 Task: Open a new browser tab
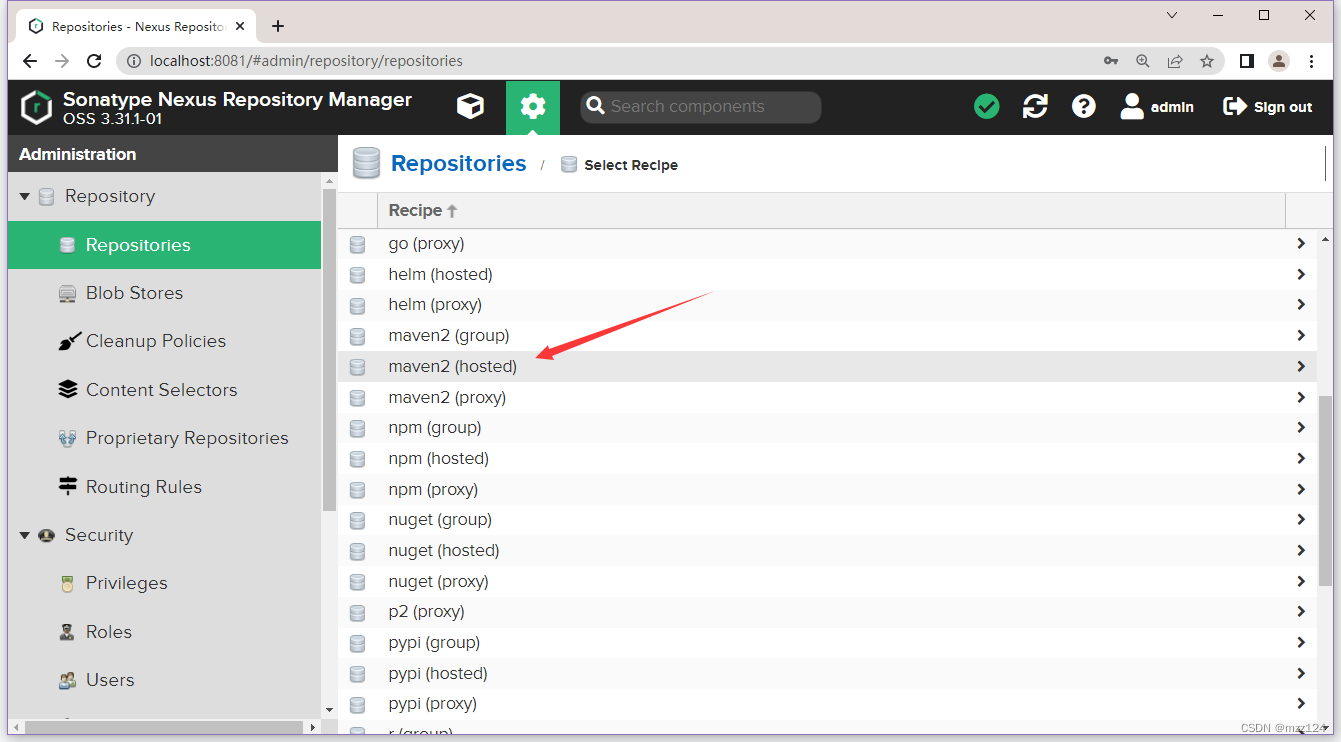[278, 26]
